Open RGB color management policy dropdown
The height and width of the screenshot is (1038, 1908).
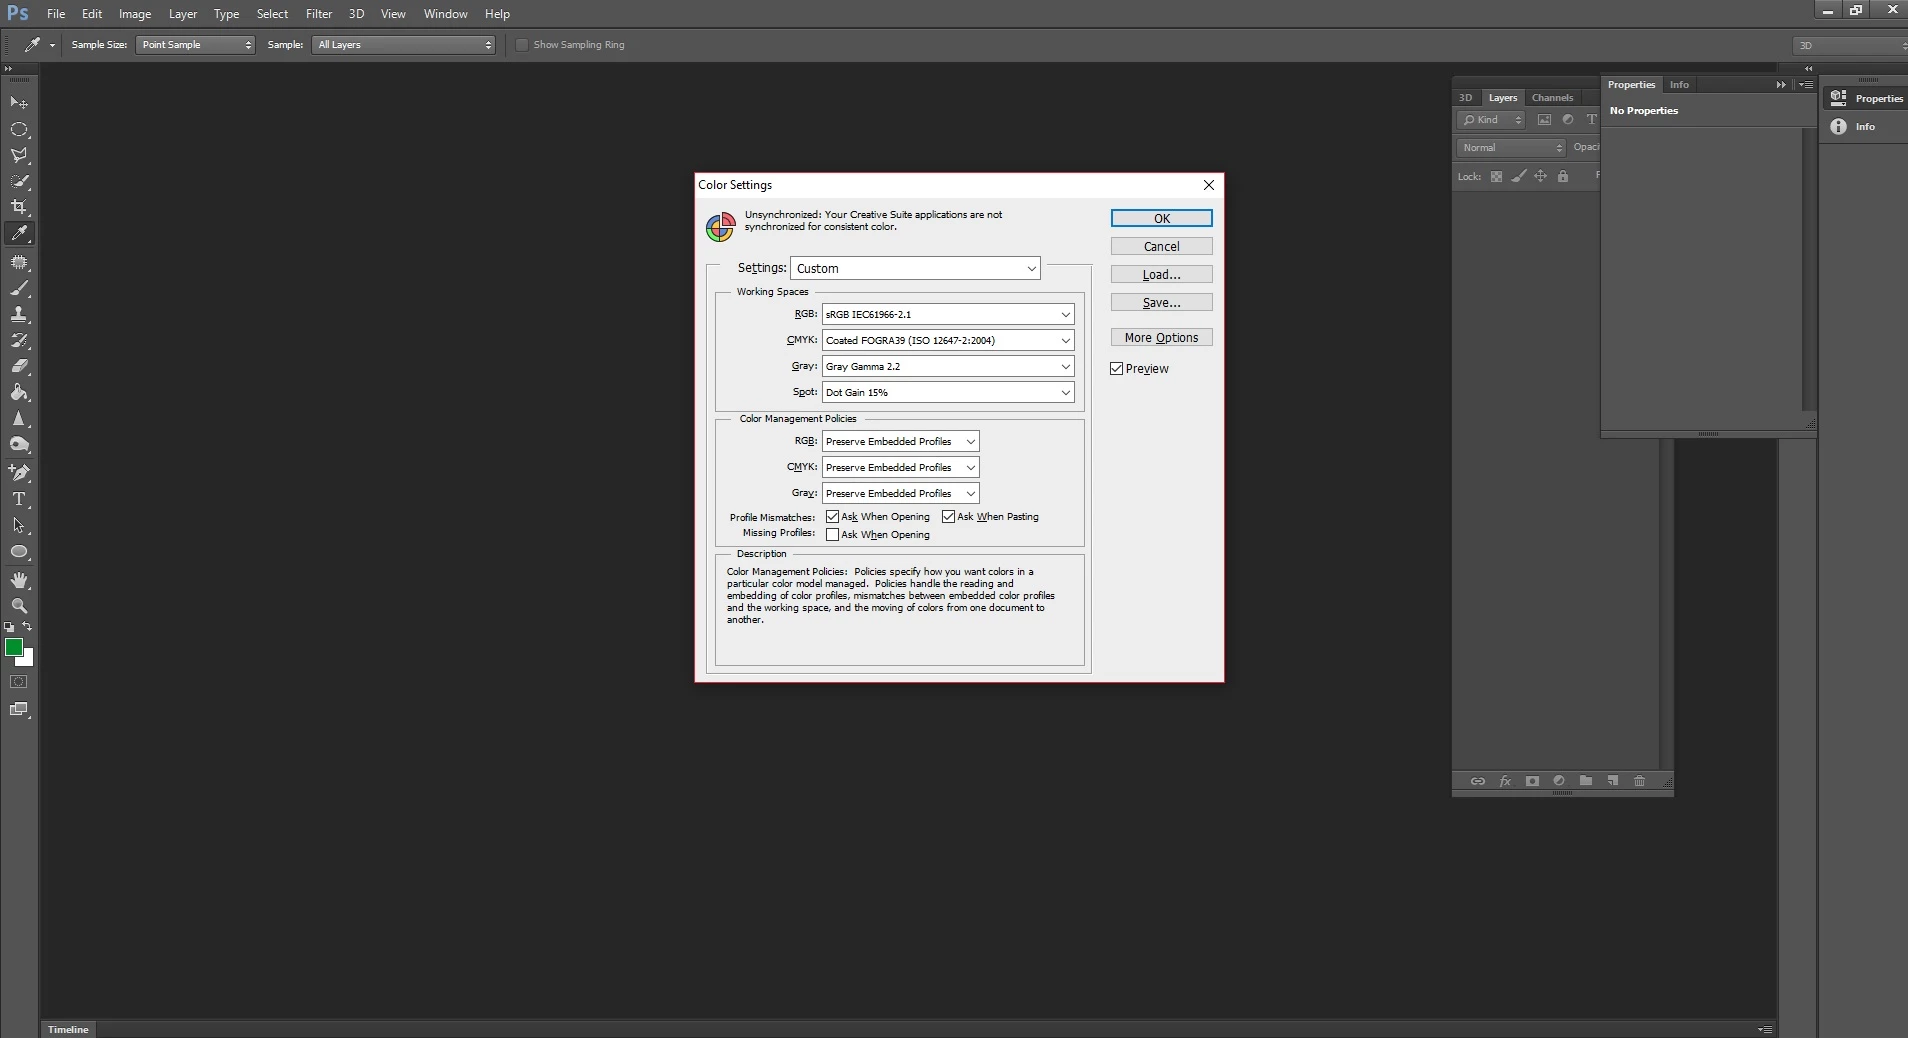tap(900, 441)
